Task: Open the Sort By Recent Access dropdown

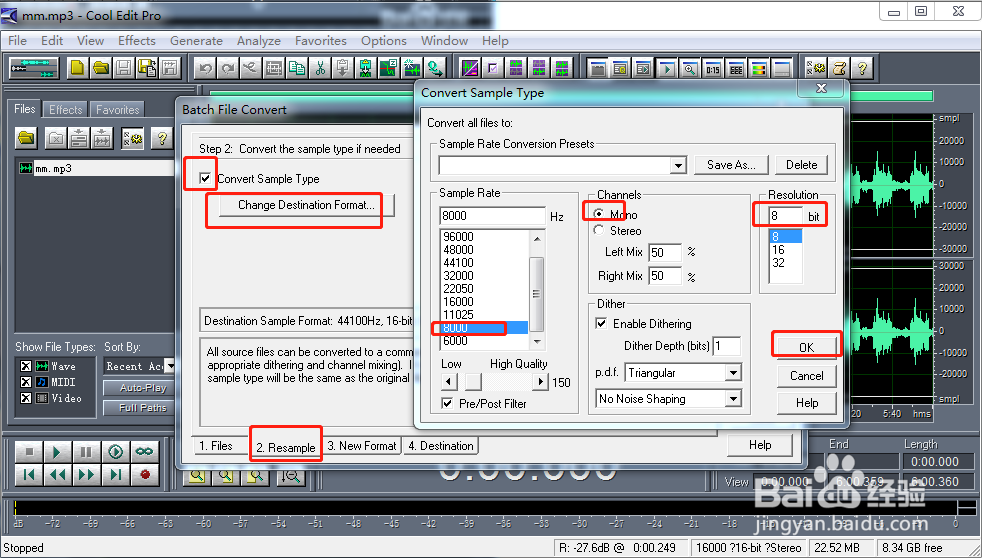Action: pos(169,366)
